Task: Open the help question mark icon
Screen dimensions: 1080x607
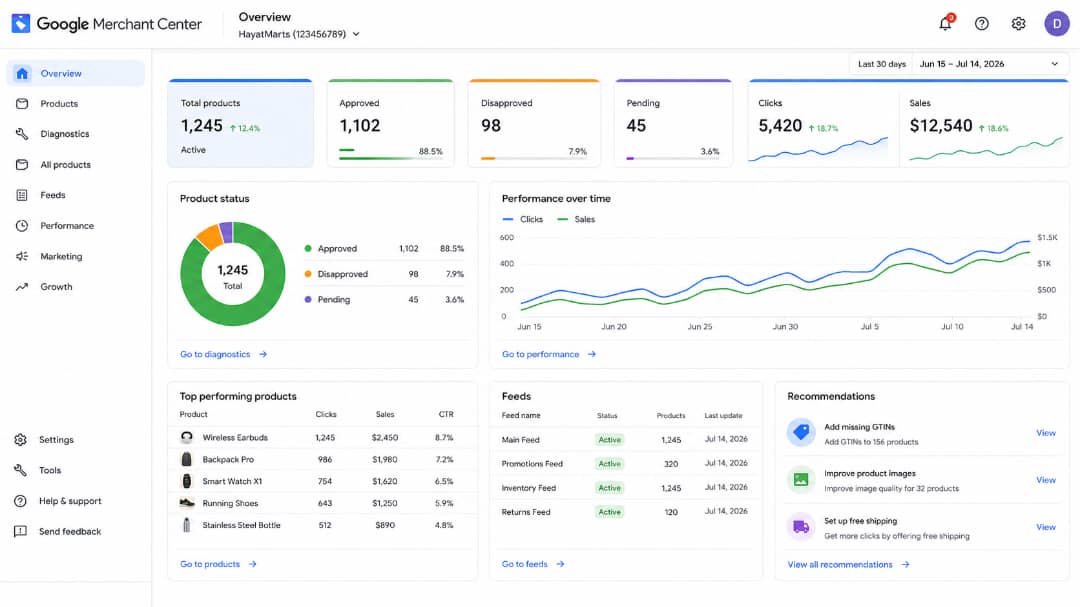Action: click(x=982, y=23)
